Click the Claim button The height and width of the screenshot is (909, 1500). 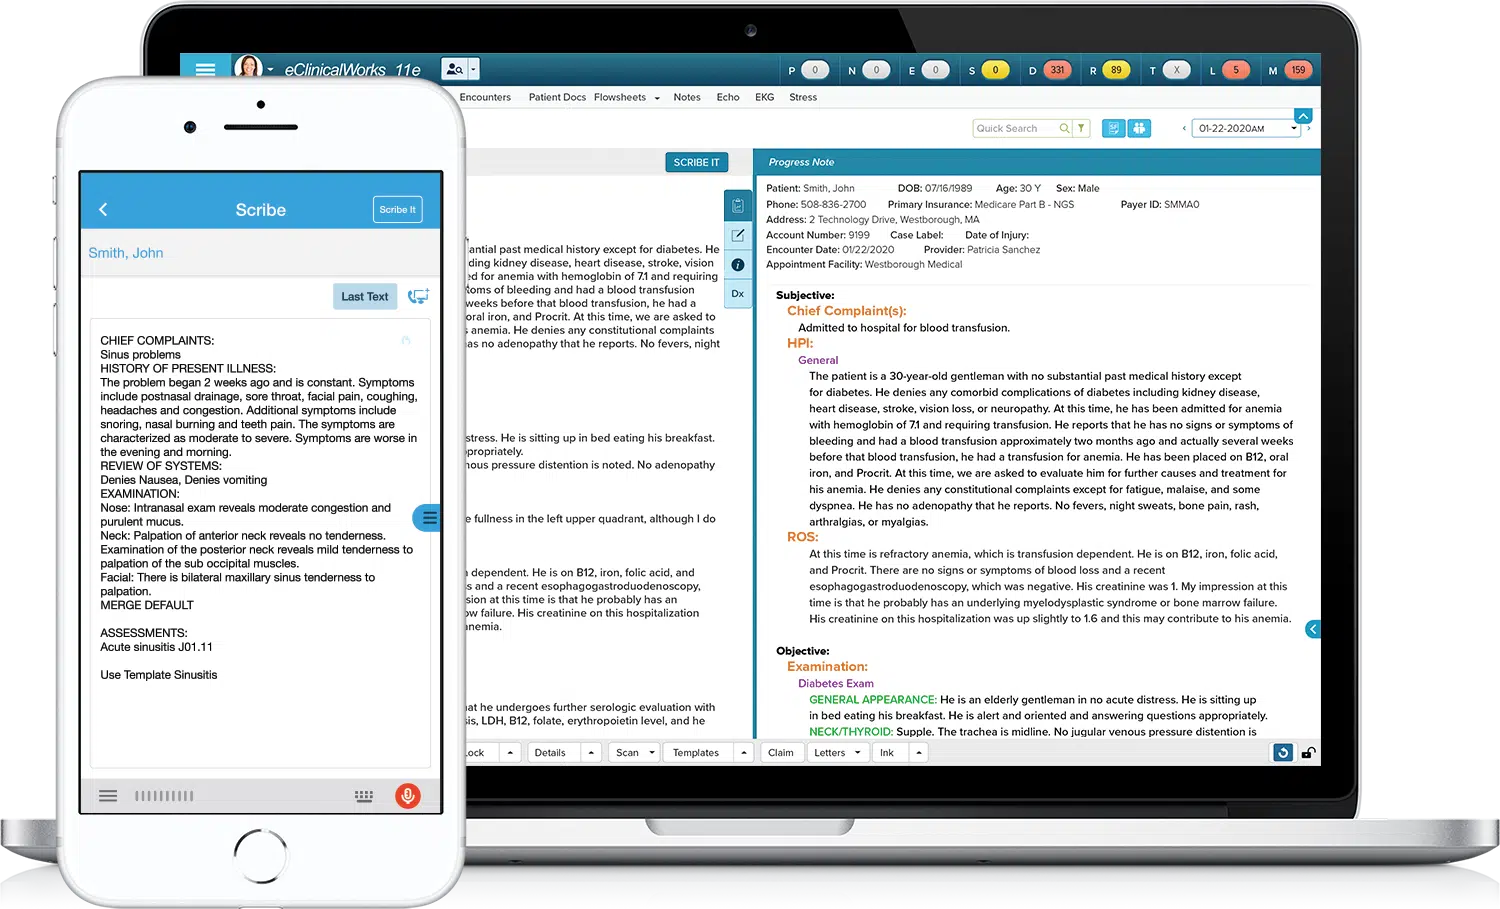(781, 753)
